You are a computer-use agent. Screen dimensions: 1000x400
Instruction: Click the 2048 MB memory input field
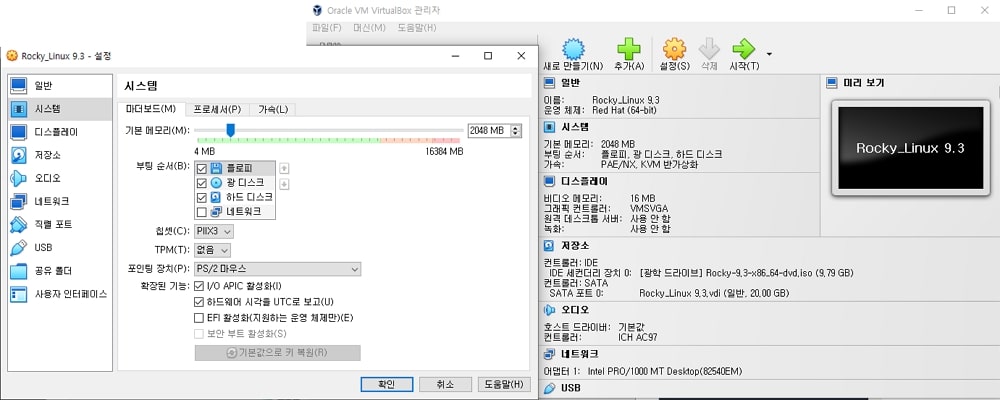click(489, 130)
